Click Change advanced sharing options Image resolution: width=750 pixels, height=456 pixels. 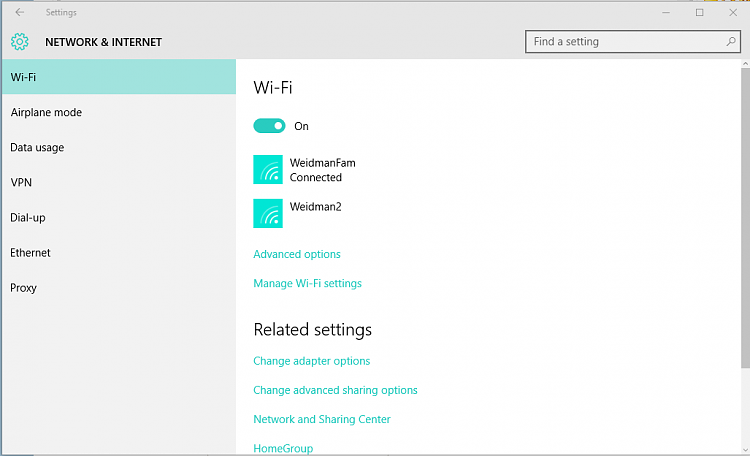click(x=335, y=390)
